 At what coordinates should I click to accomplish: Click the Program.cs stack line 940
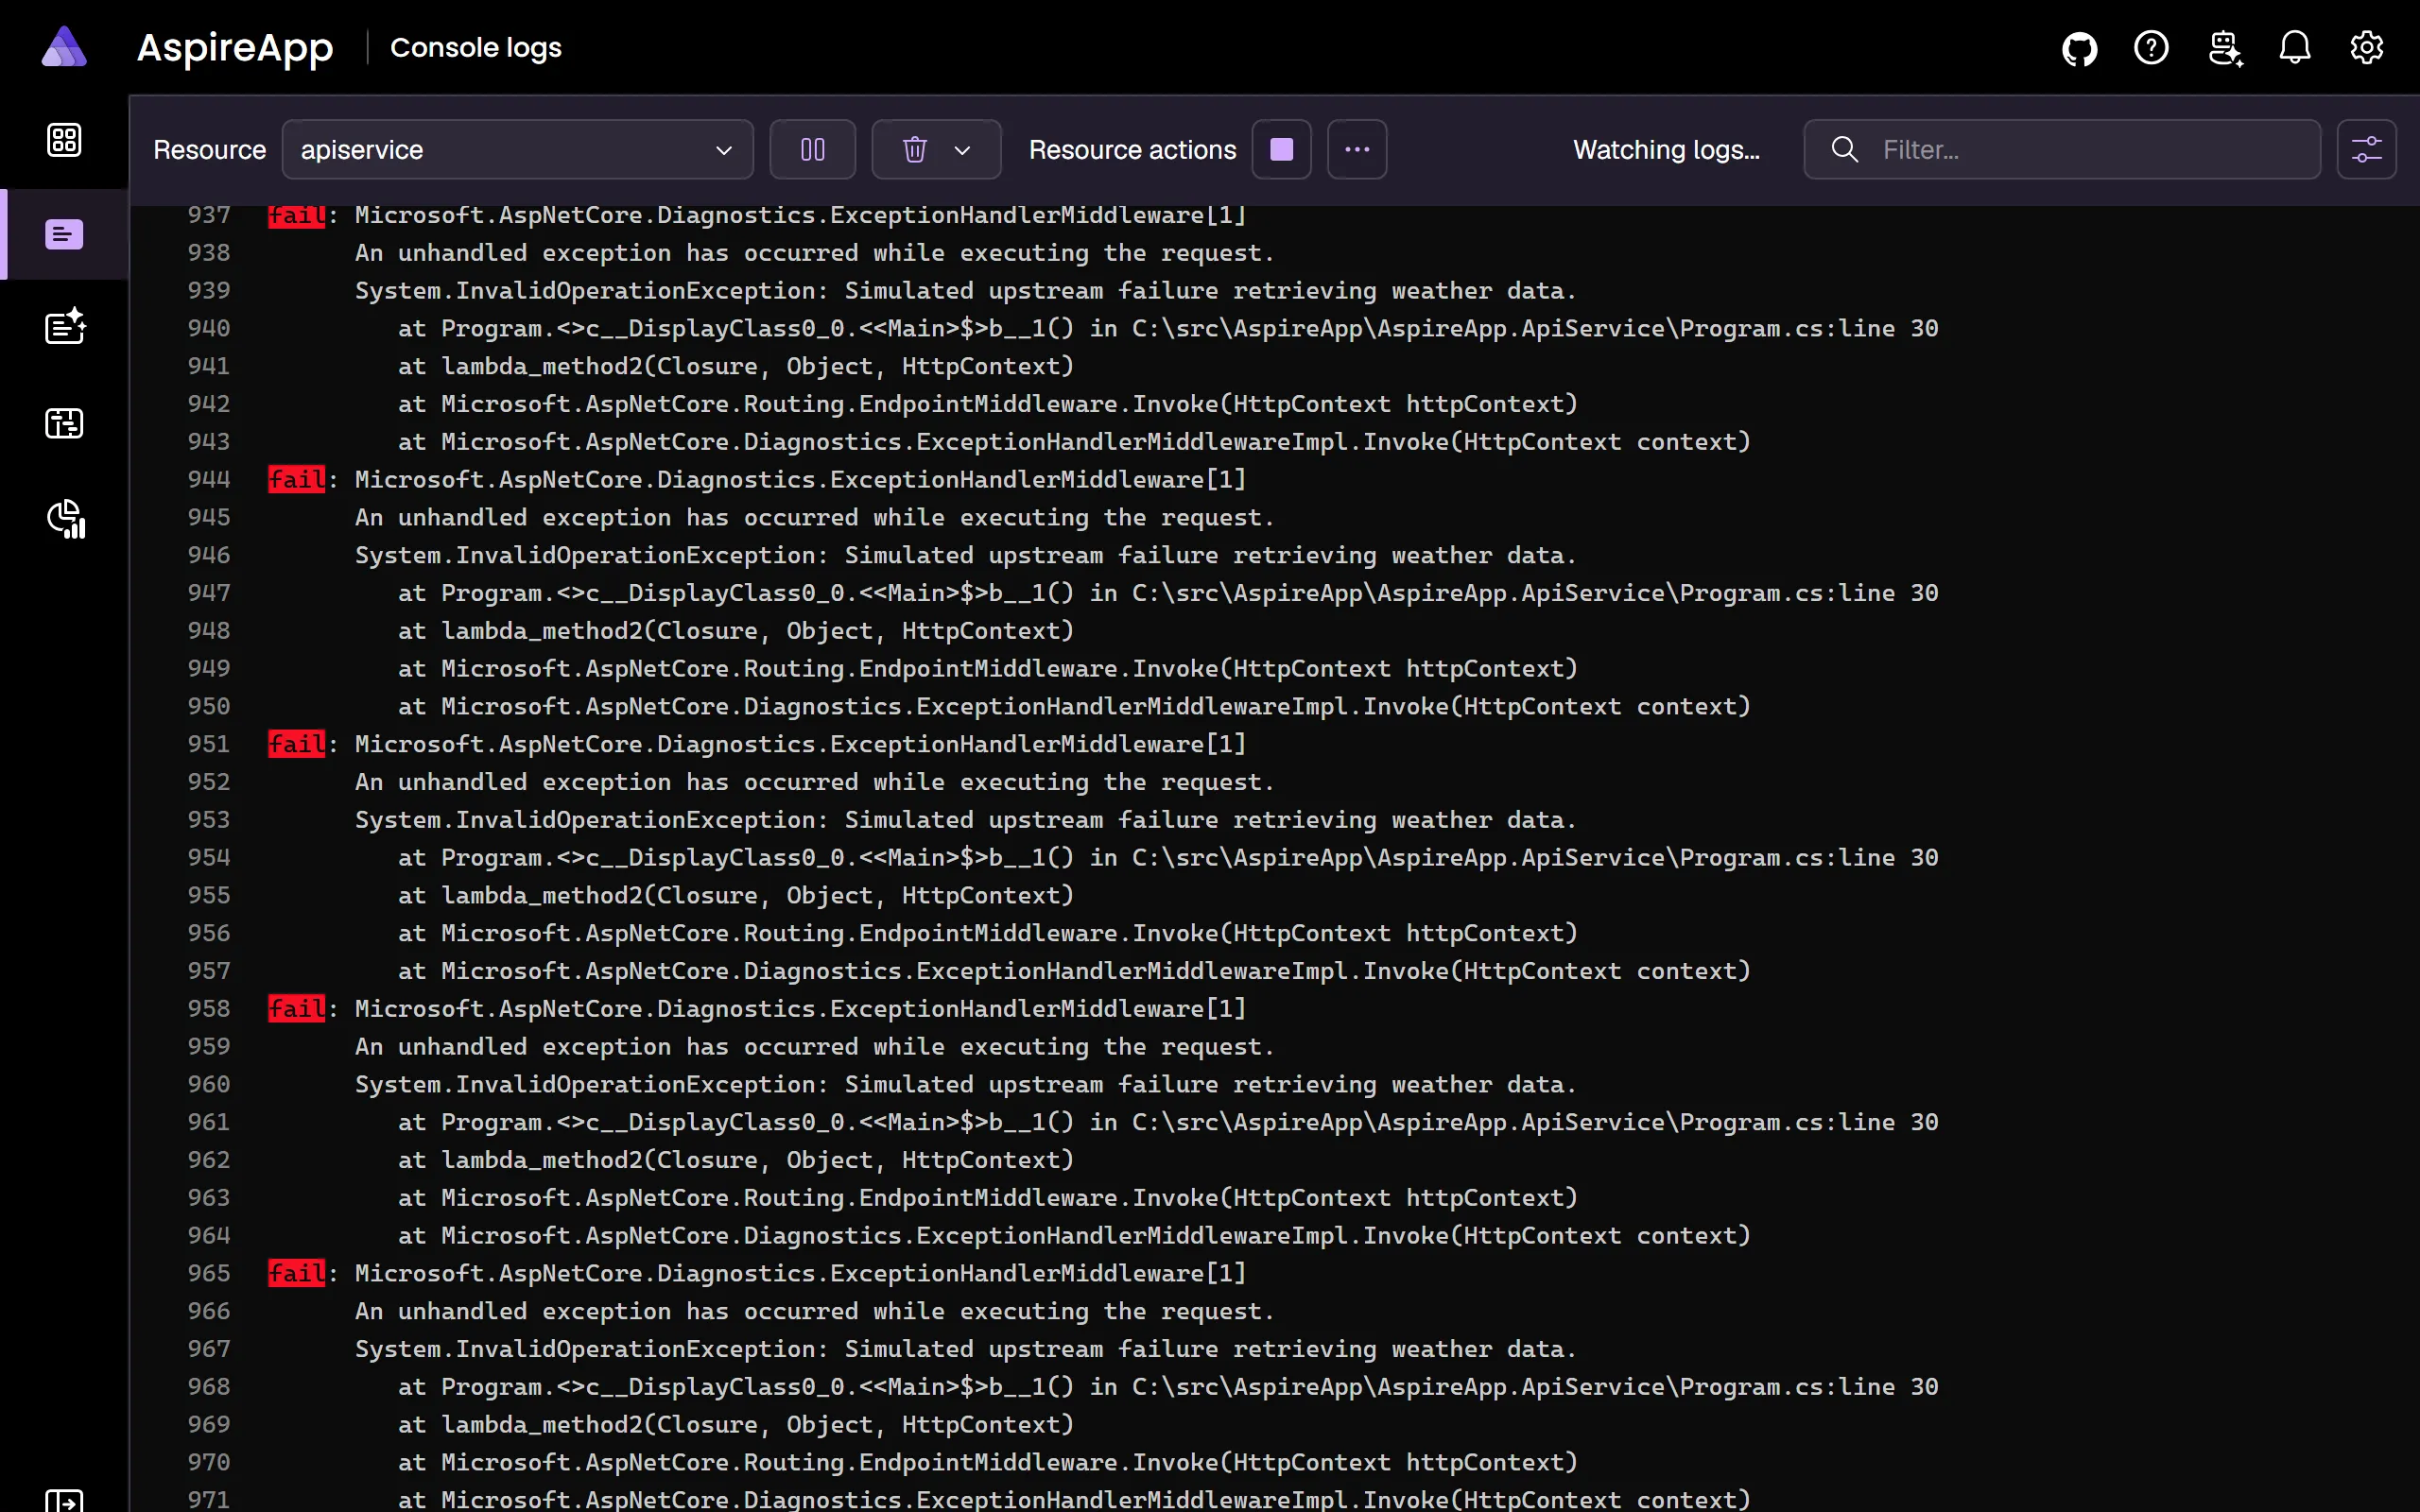tap(1168, 329)
